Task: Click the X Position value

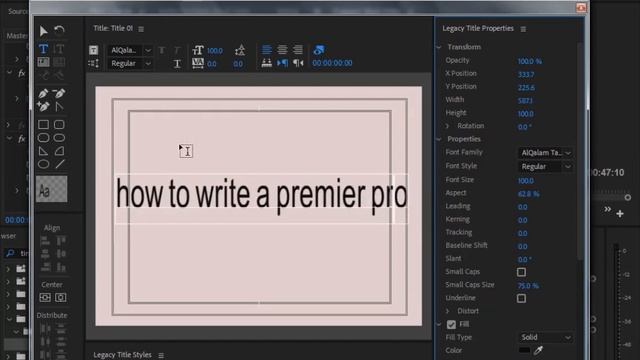Action: click(x=526, y=74)
